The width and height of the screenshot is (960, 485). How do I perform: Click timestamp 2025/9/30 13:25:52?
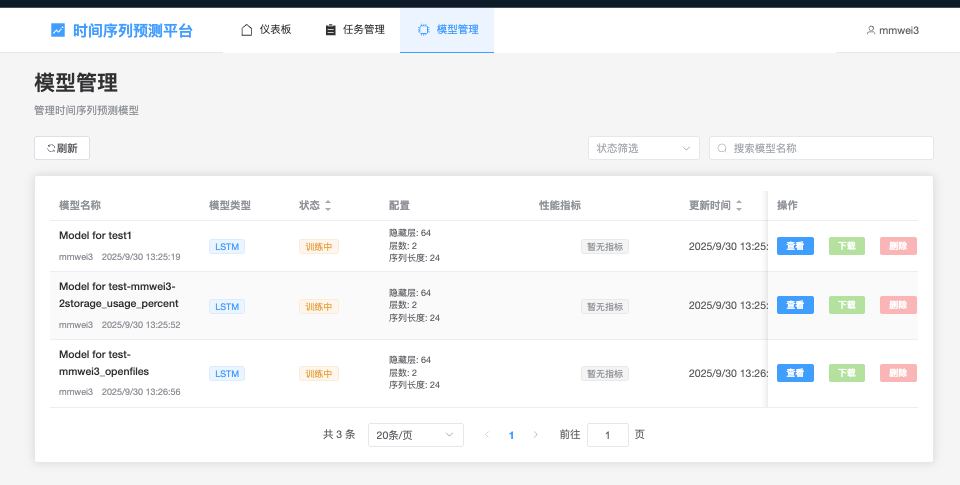tap(141, 325)
